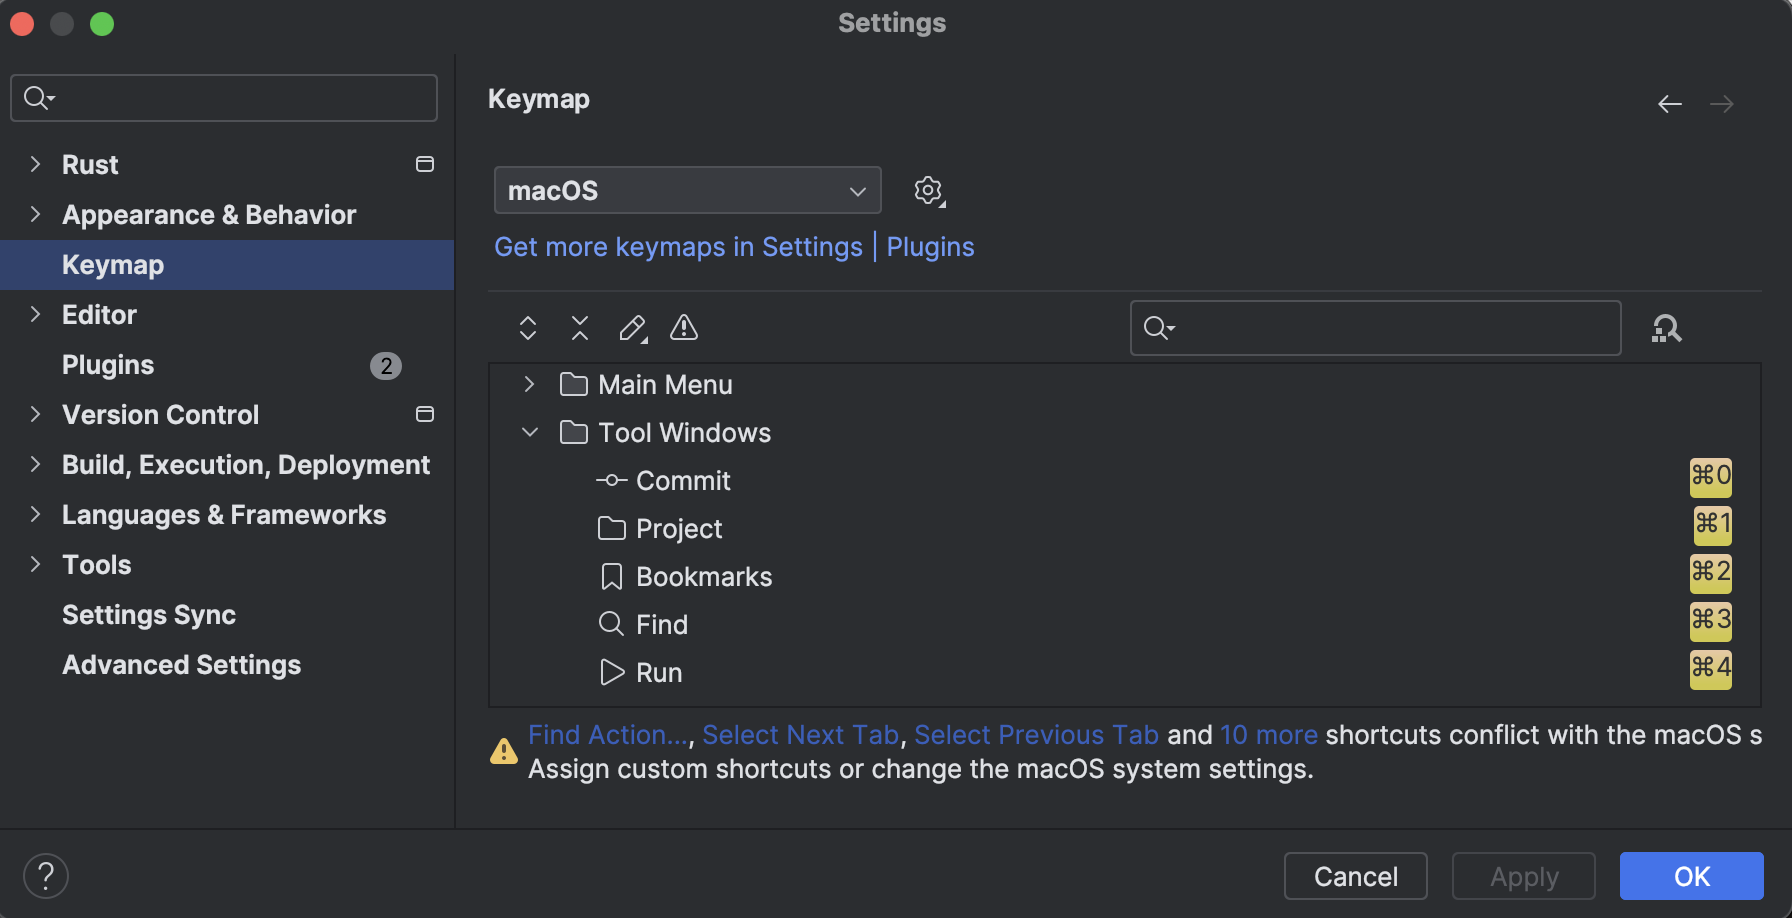Click the help question mark icon
Screen dimensions: 1792x918
point(45,875)
